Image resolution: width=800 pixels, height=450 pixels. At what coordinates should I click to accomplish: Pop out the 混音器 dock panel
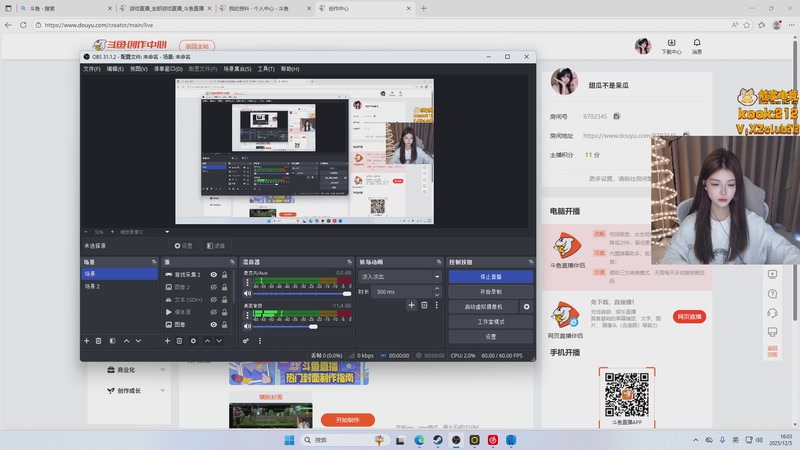349,262
